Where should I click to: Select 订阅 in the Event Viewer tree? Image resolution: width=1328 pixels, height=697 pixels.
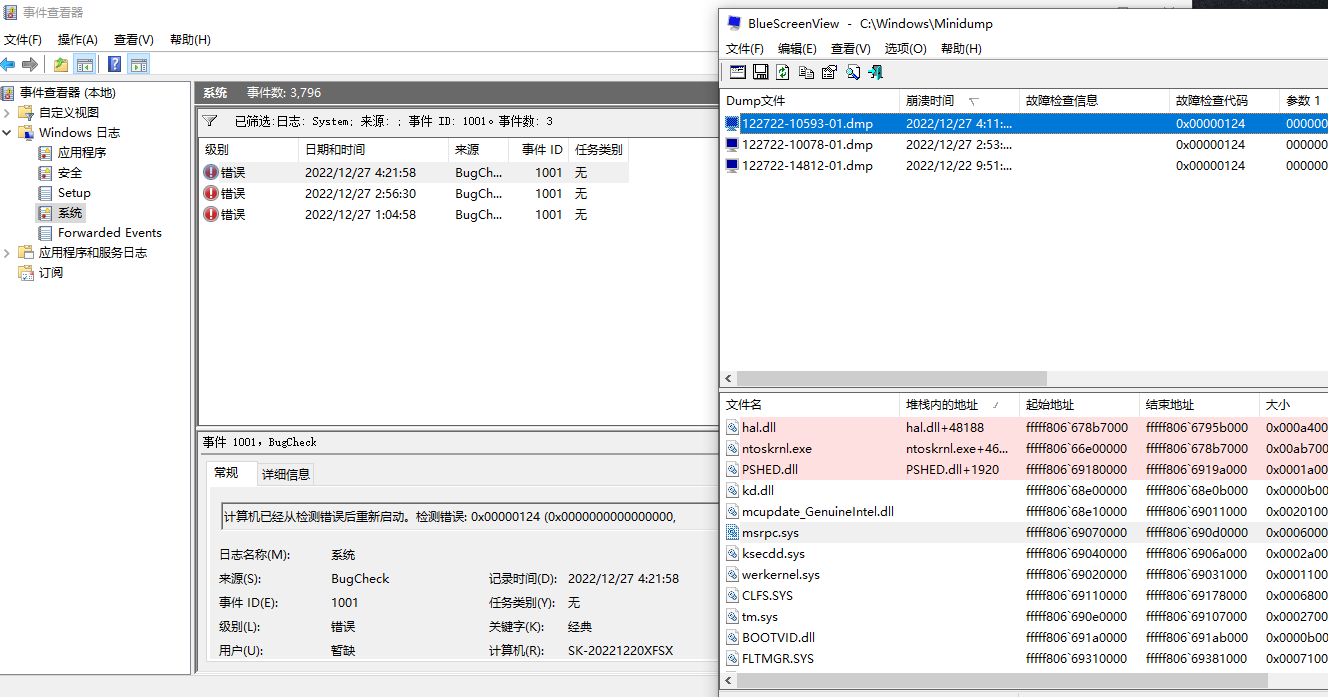pyautogui.click(x=51, y=272)
